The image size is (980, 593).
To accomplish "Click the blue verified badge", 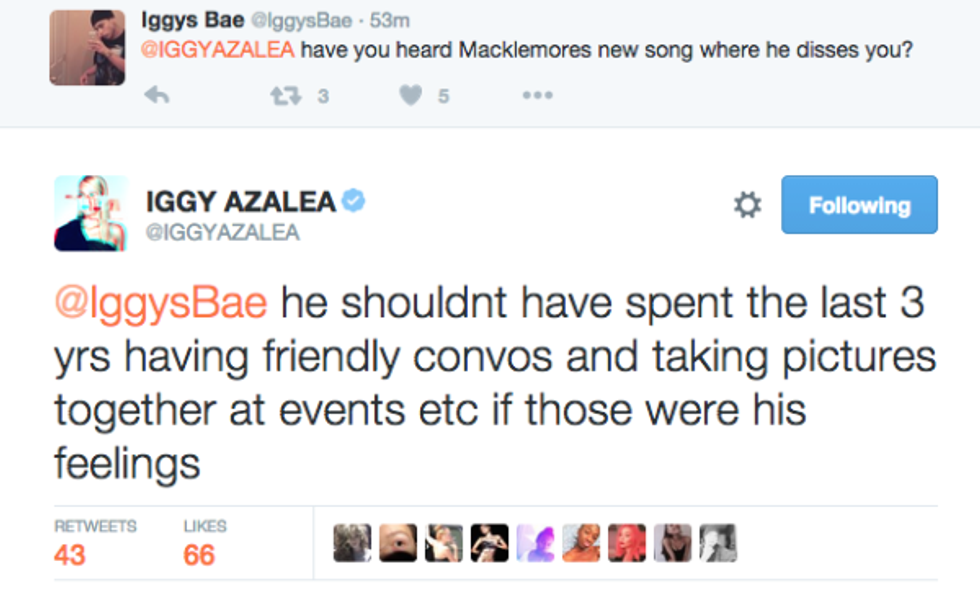I will 353,201.
